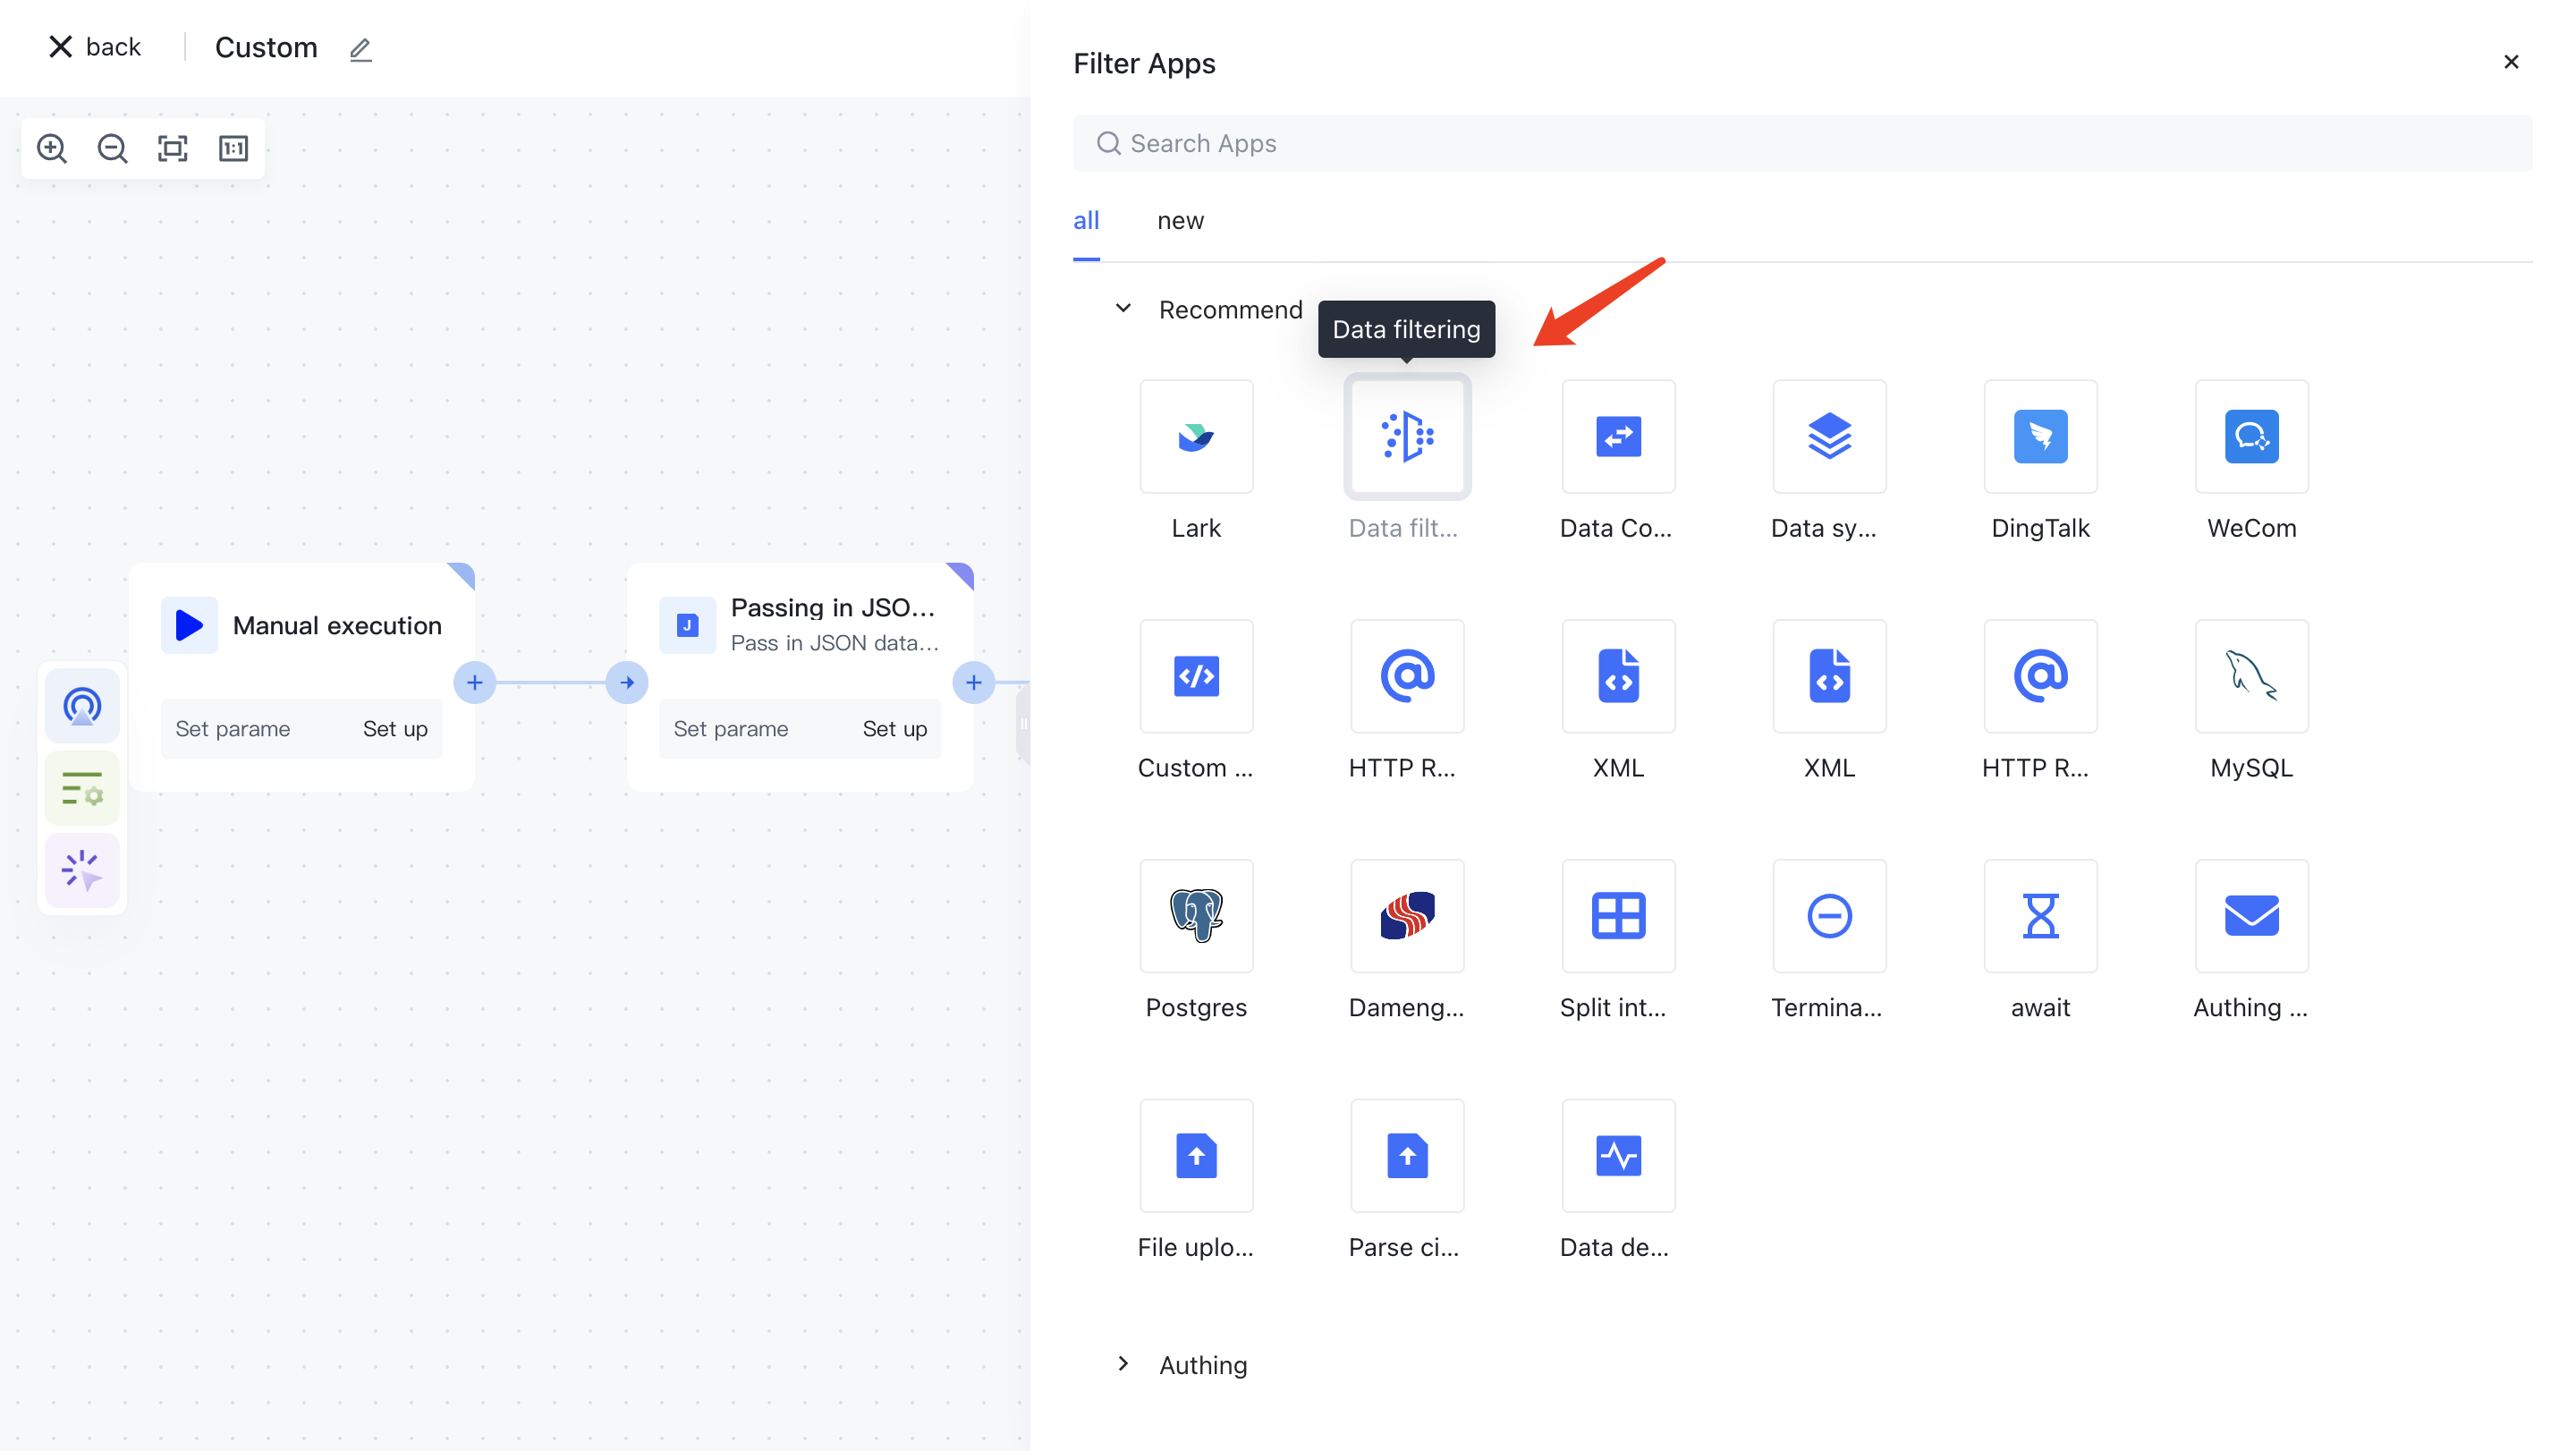2576x1451 pixels.
Task: Select the WeCom app icon
Action: 2250,436
